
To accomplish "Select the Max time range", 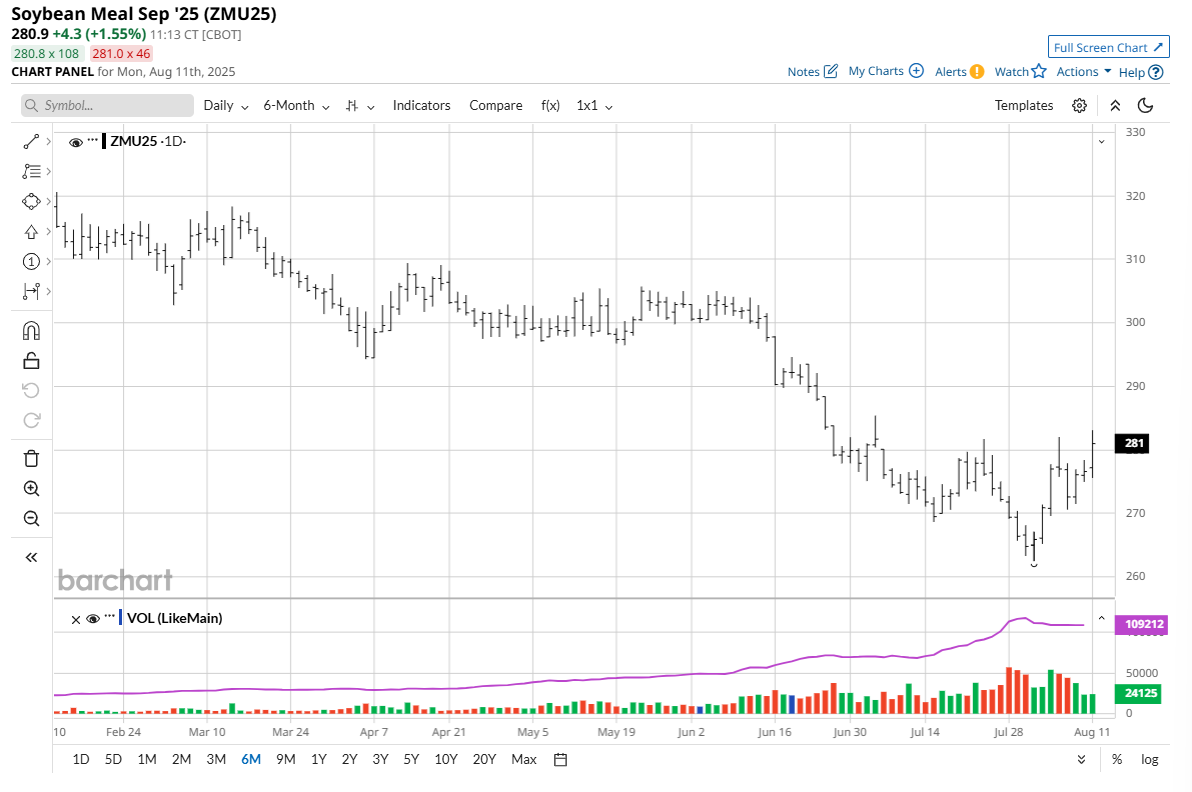I will coord(524,759).
